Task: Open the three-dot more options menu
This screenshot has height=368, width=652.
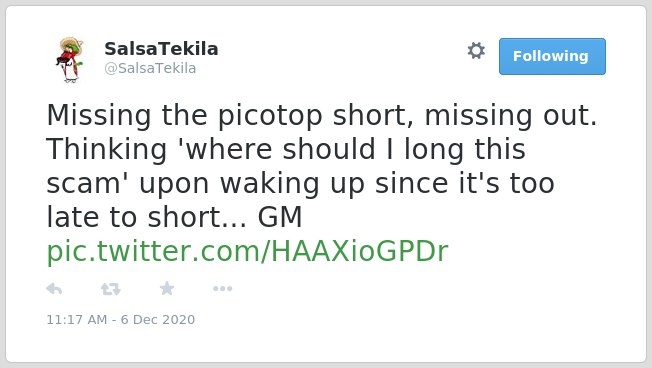Action: pyautogui.click(x=222, y=289)
